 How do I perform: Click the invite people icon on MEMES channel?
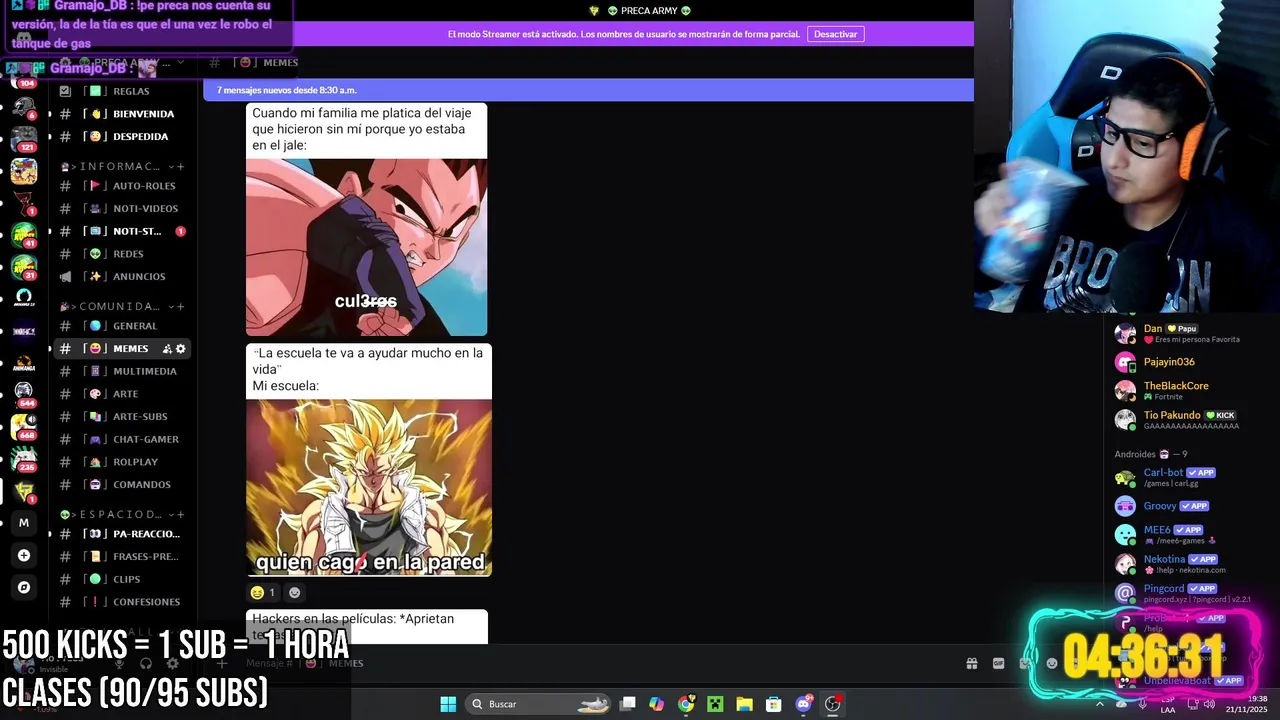click(167, 349)
